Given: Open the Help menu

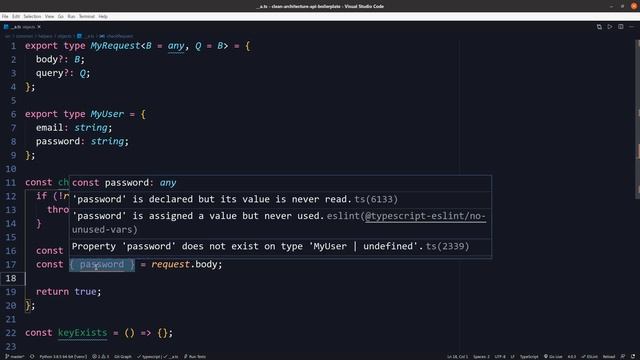Looking at the screenshot, I should pyautogui.click(x=103, y=16).
